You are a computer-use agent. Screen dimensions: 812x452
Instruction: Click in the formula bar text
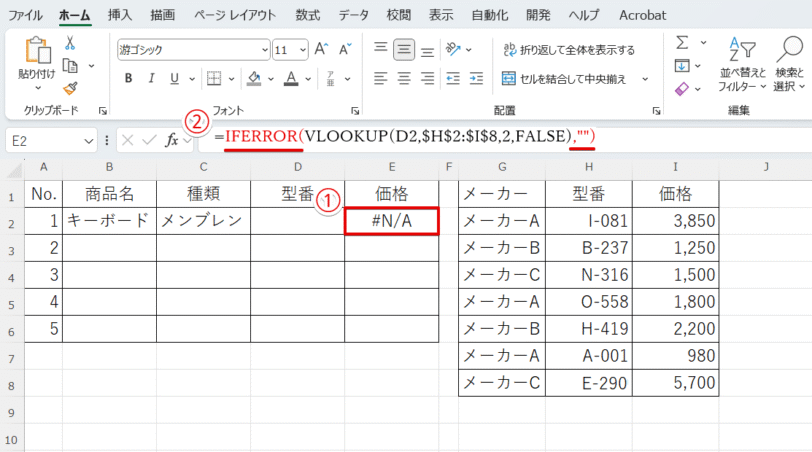coord(405,136)
